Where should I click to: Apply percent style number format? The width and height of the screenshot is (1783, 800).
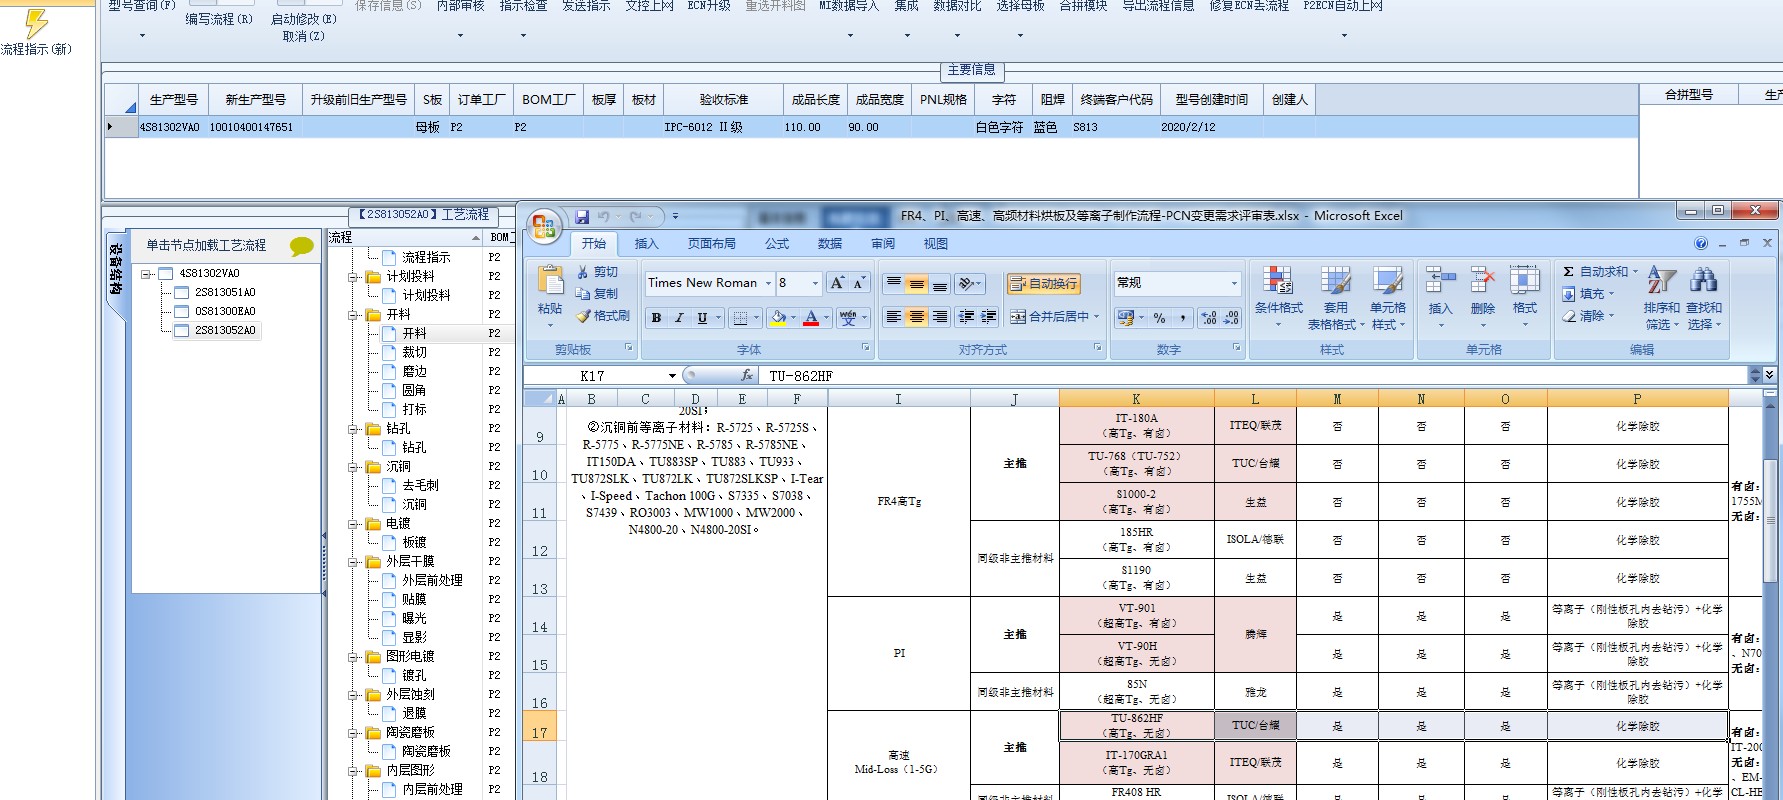[x=1159, y=318]
